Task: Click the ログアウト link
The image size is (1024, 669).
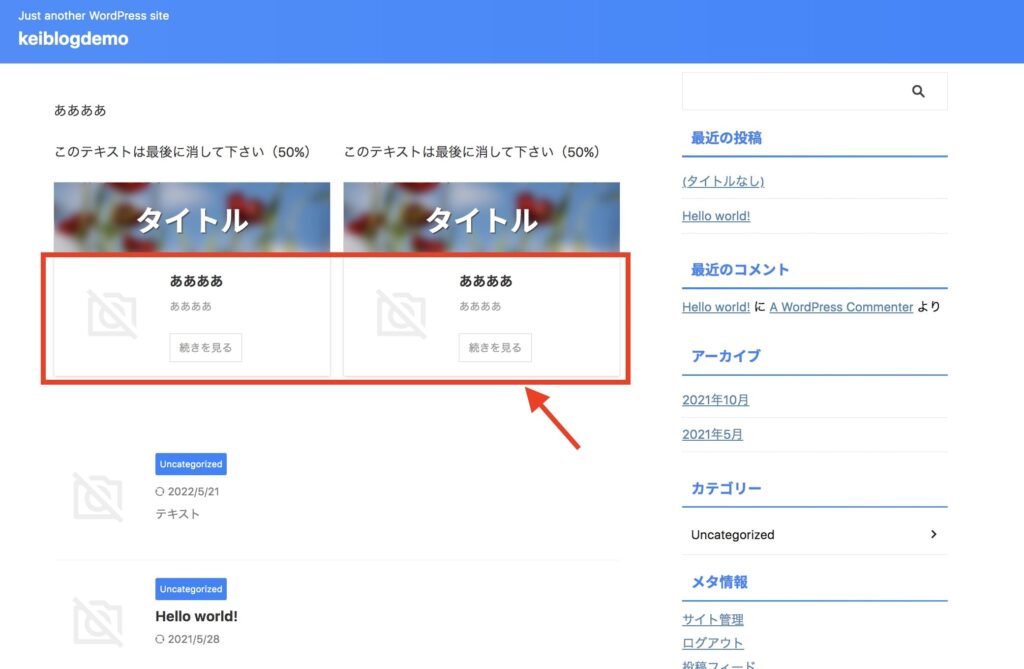Action: pyautogui.click(x=712, y=643)
